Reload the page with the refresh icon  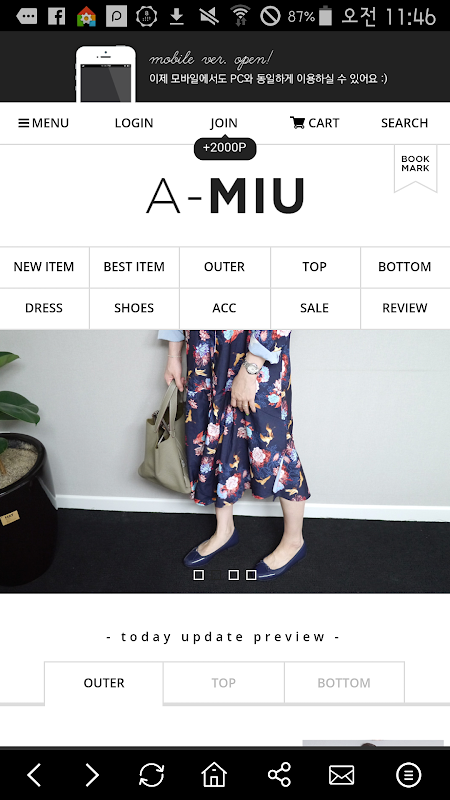[x=152, y=775]
